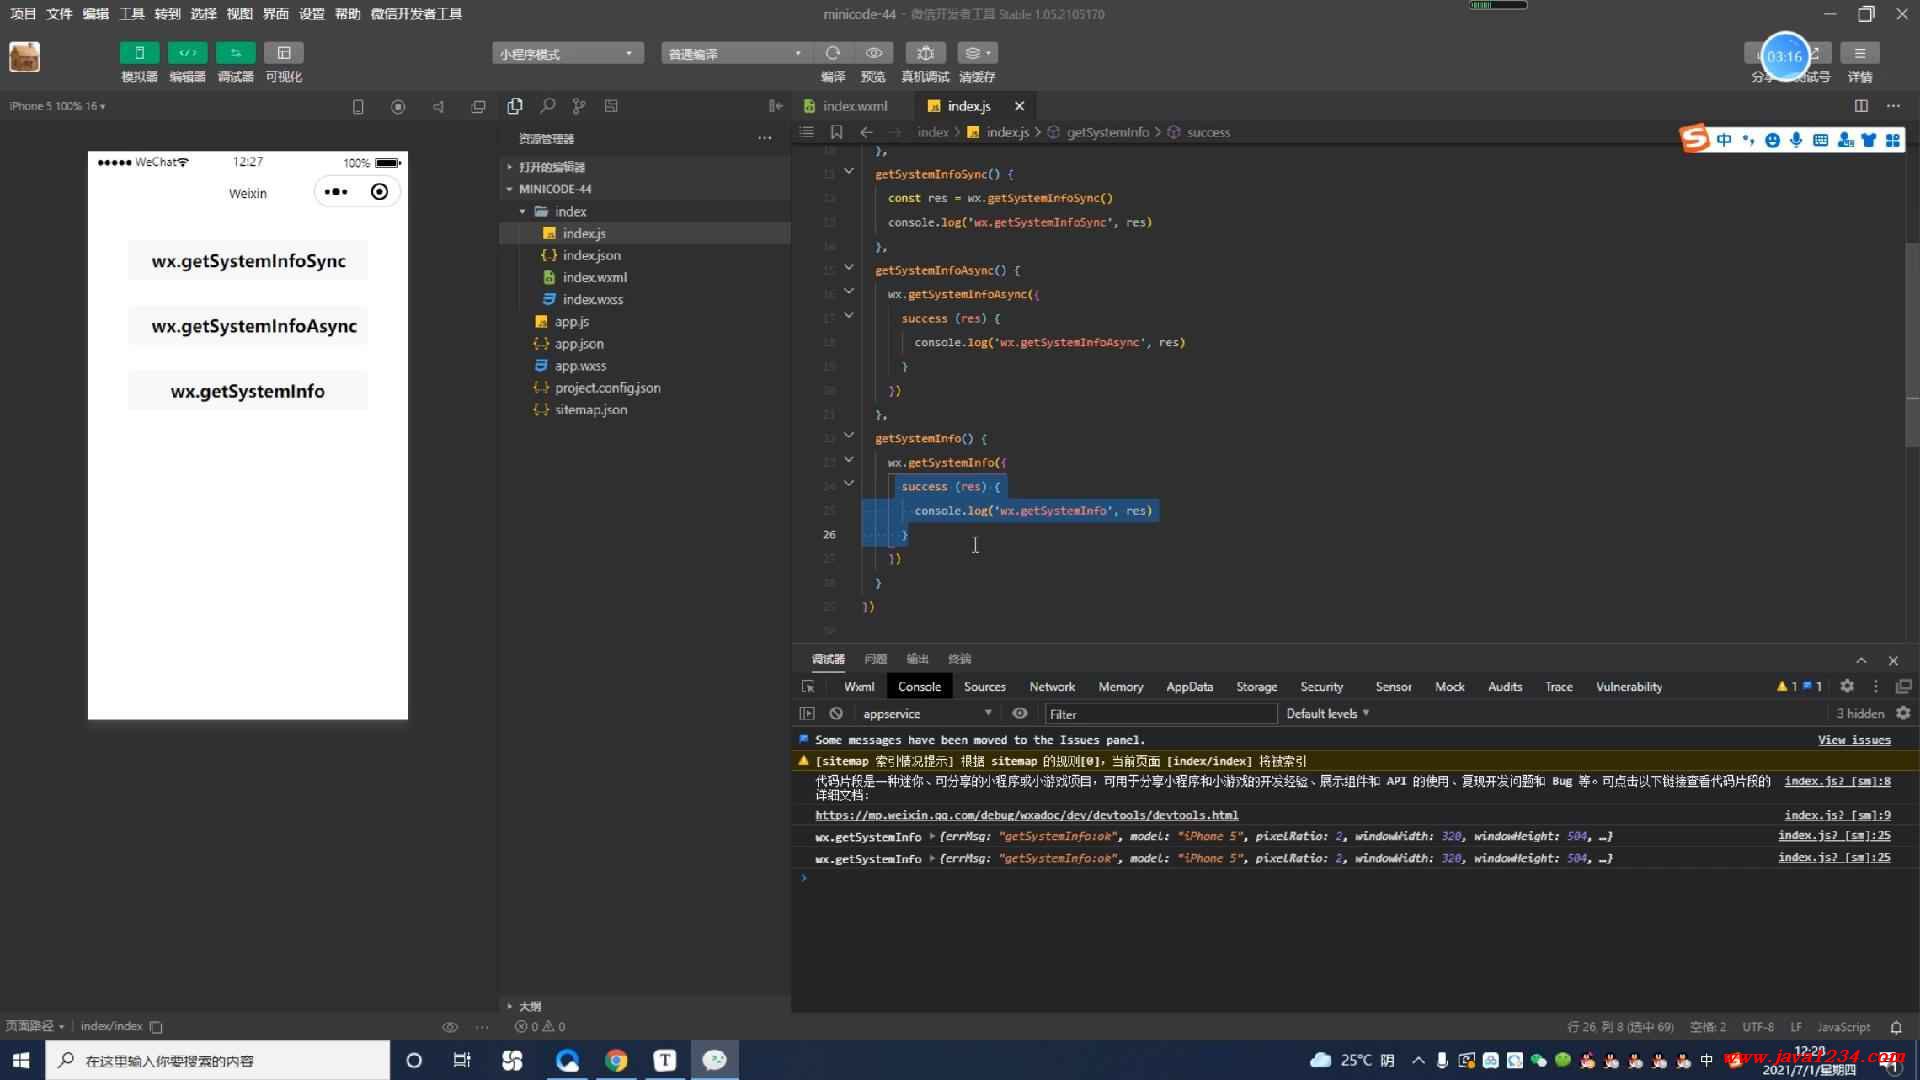Open the menu item 工具 in menu bar
Screen dimensions: 1920x1080
click(x=132, y=14)
